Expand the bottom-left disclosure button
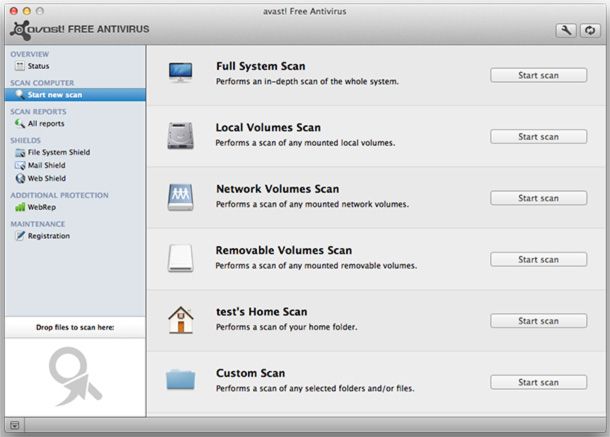Image resolution: width=610 pixels, height=437 pixels. (14, 426)
